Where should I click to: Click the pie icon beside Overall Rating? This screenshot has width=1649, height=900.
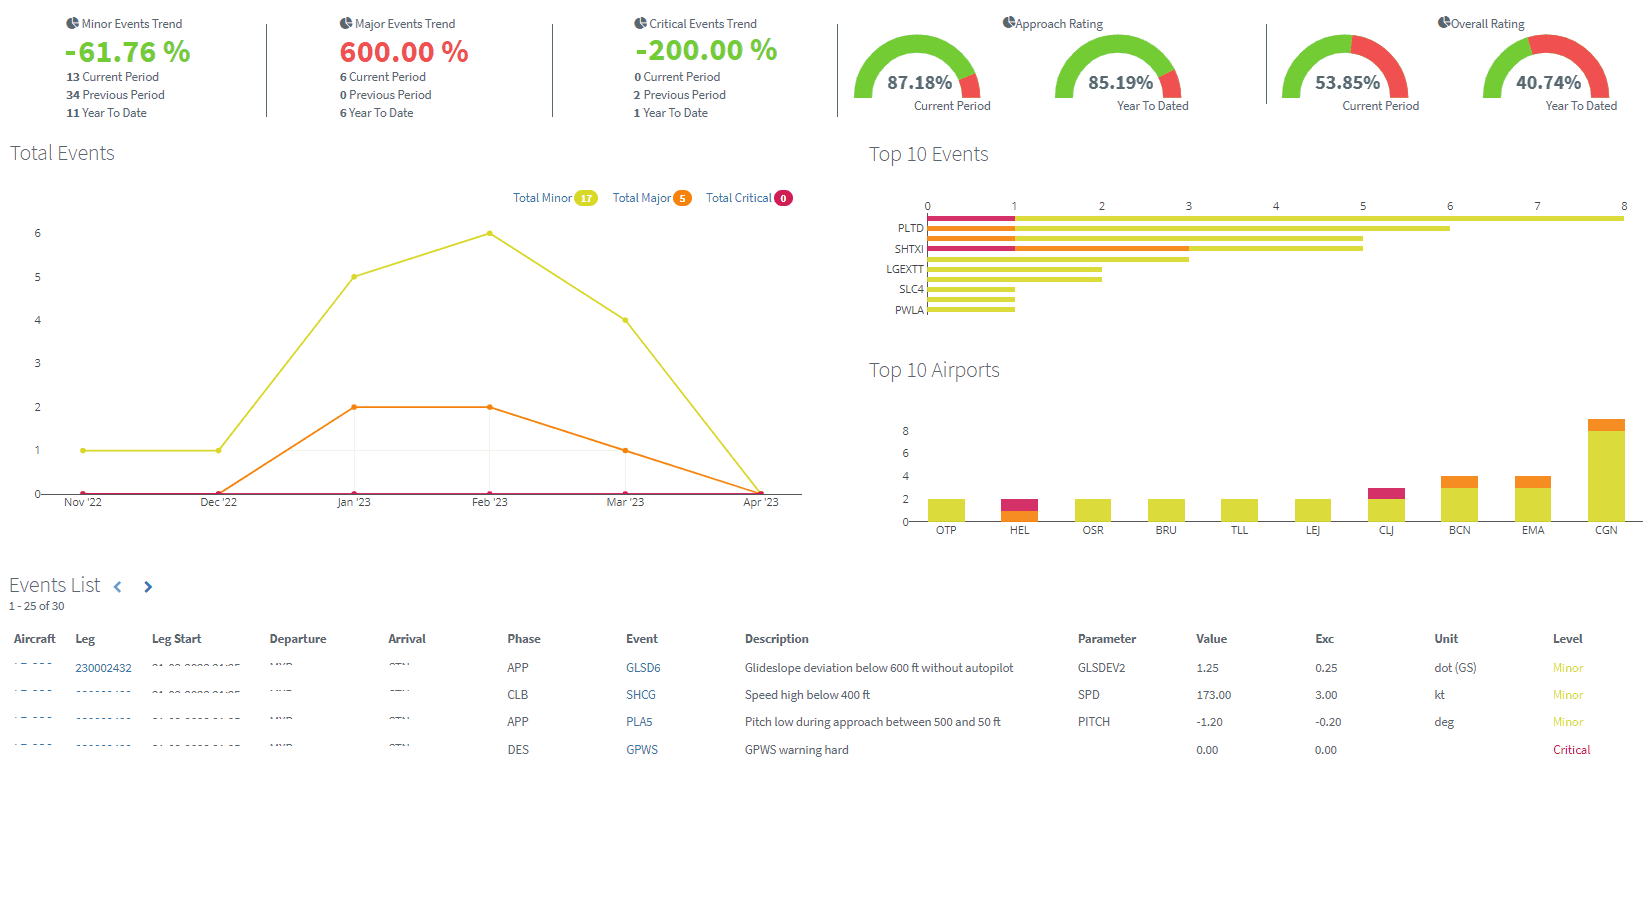point(1444,22)
